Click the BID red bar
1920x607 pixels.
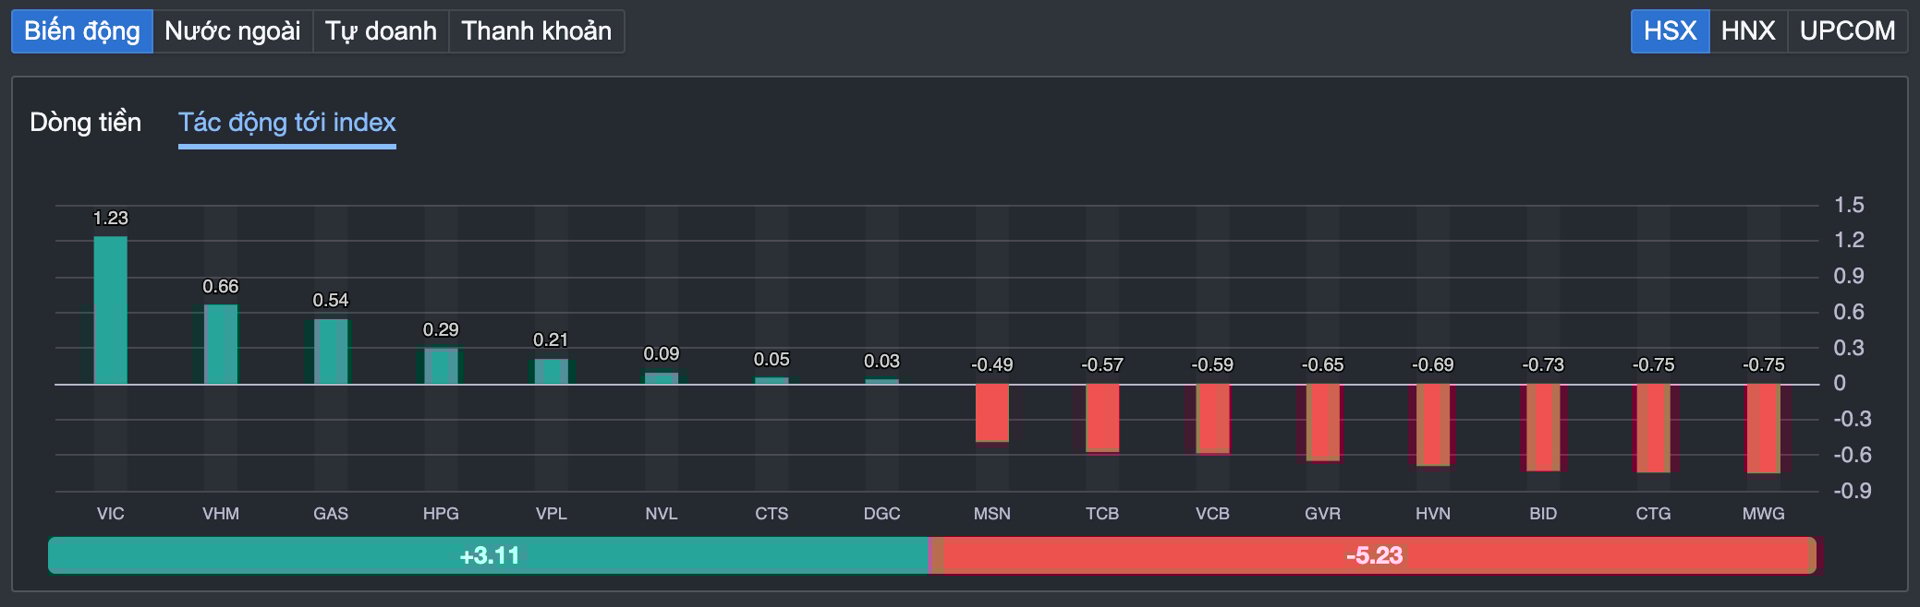pos(1543,427)
